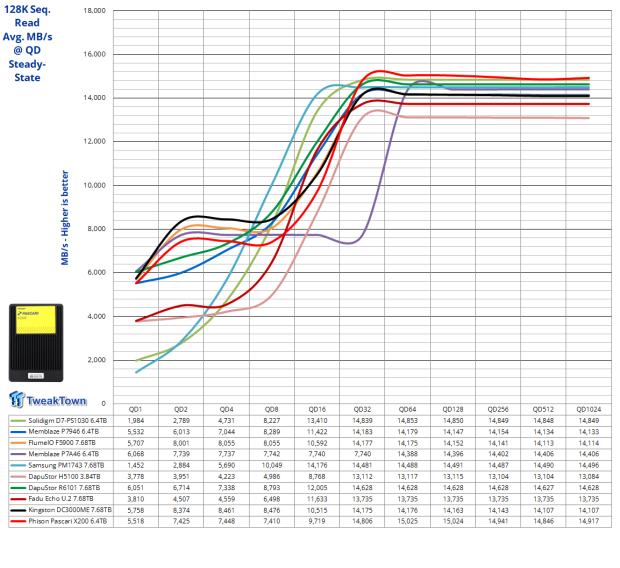Click the 18,000 y-axis label
This screenshot has width=620, height=568.
tap(95, 11)
